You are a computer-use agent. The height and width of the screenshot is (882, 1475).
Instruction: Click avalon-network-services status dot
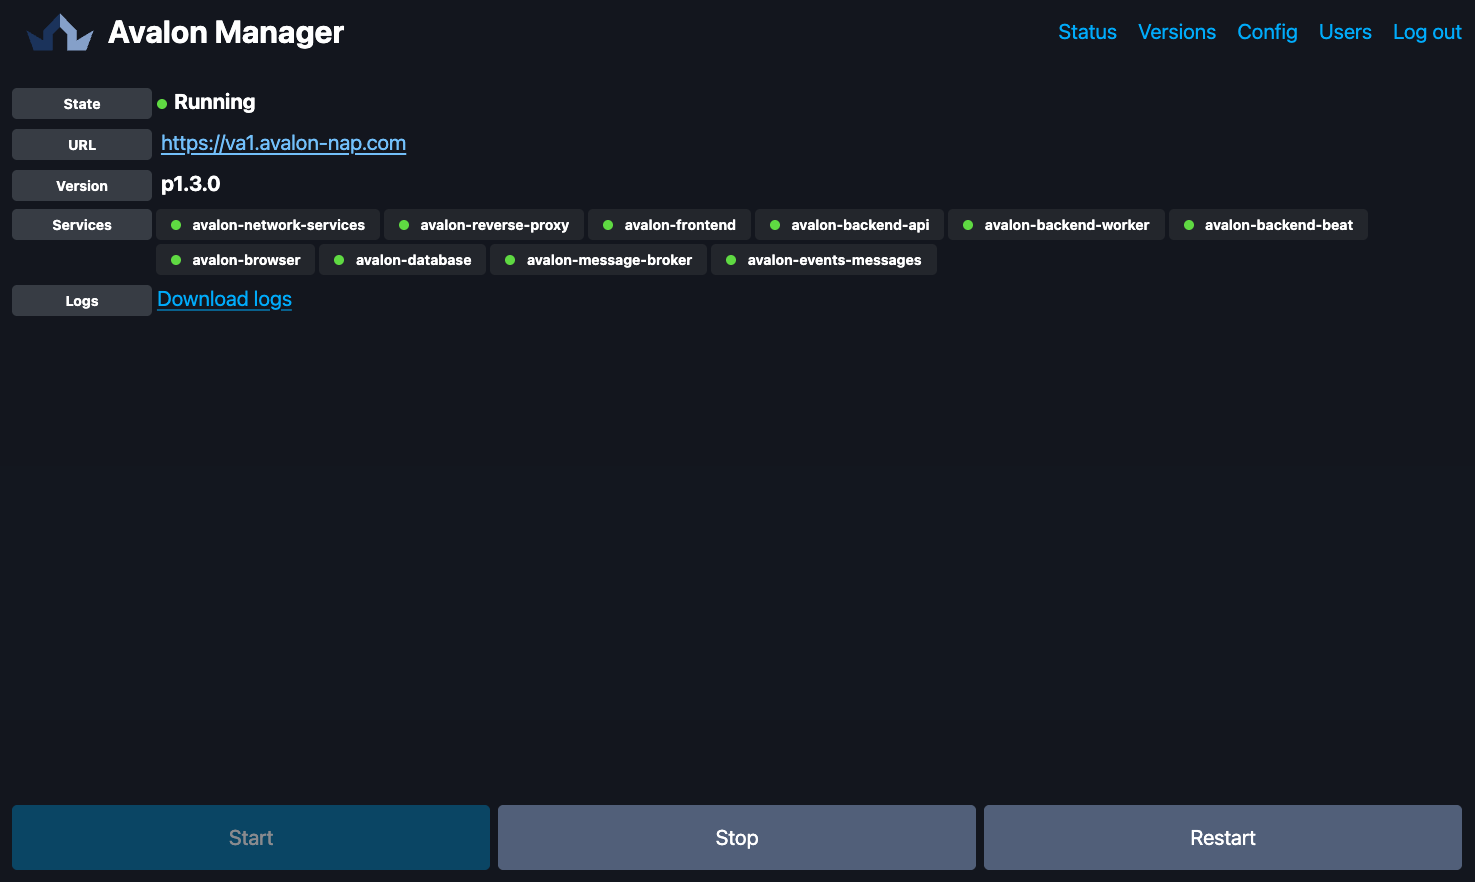click(x=176, y=225)
